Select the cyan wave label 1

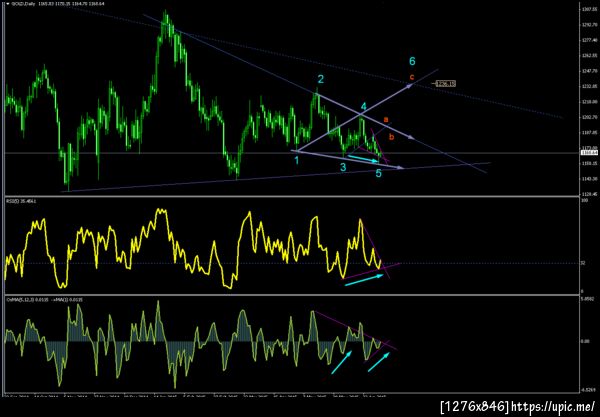[296, 161]
